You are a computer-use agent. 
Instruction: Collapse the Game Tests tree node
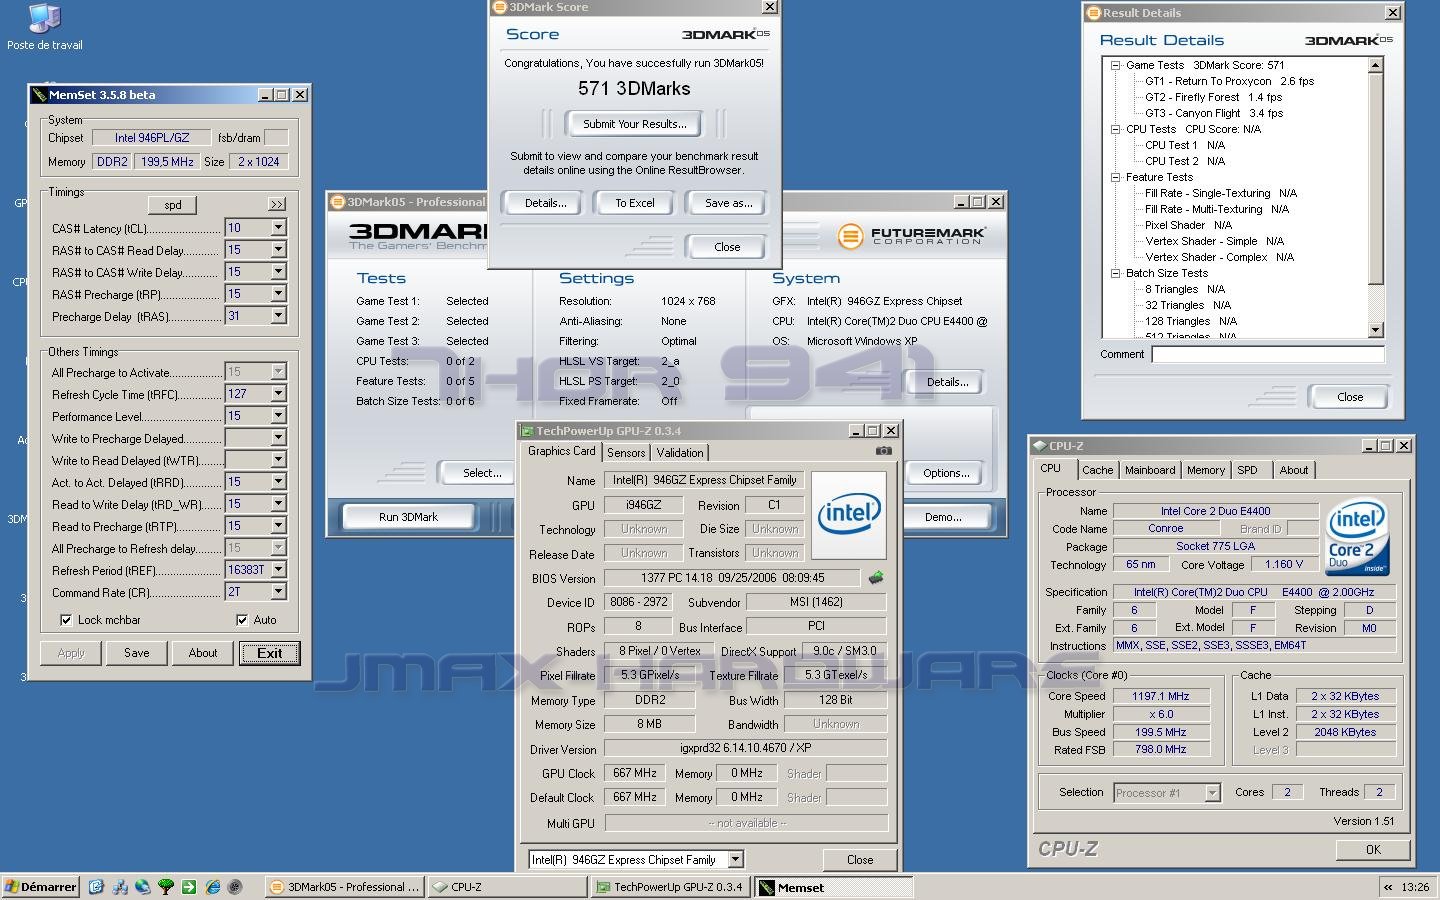click(1115, 65)
